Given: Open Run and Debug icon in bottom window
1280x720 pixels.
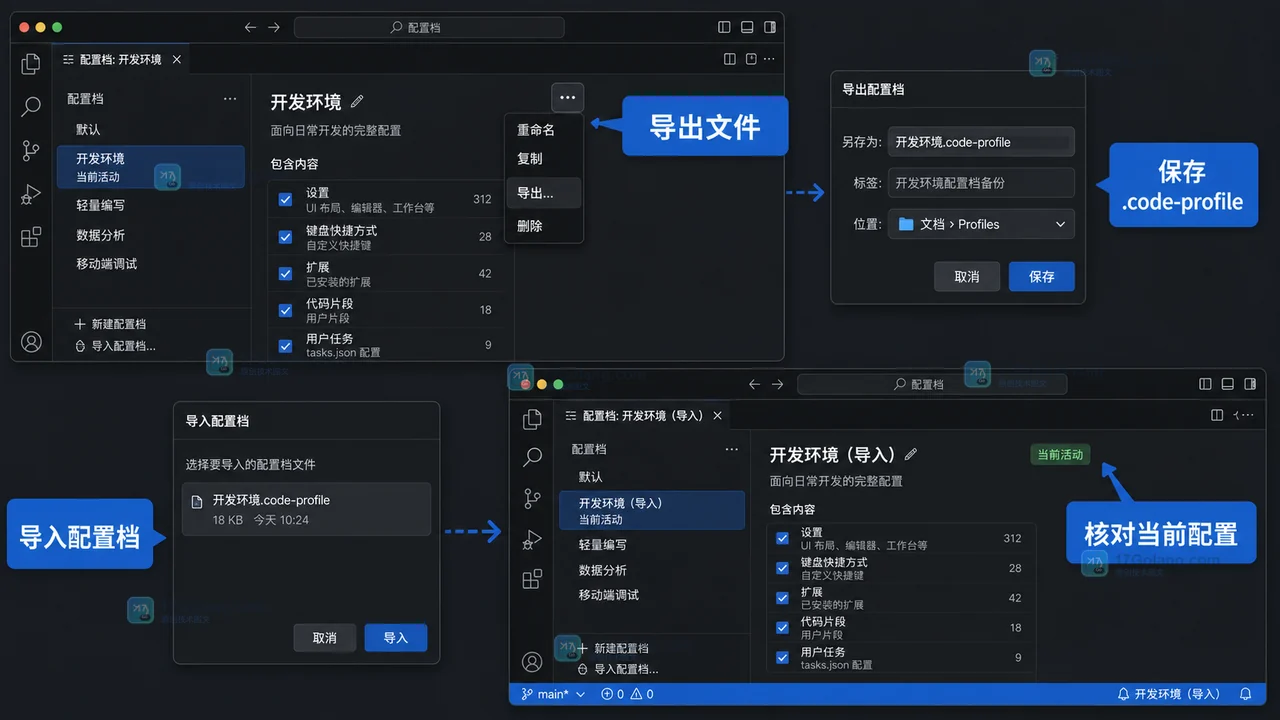Looking at the screenshot, I should [532, 540].
